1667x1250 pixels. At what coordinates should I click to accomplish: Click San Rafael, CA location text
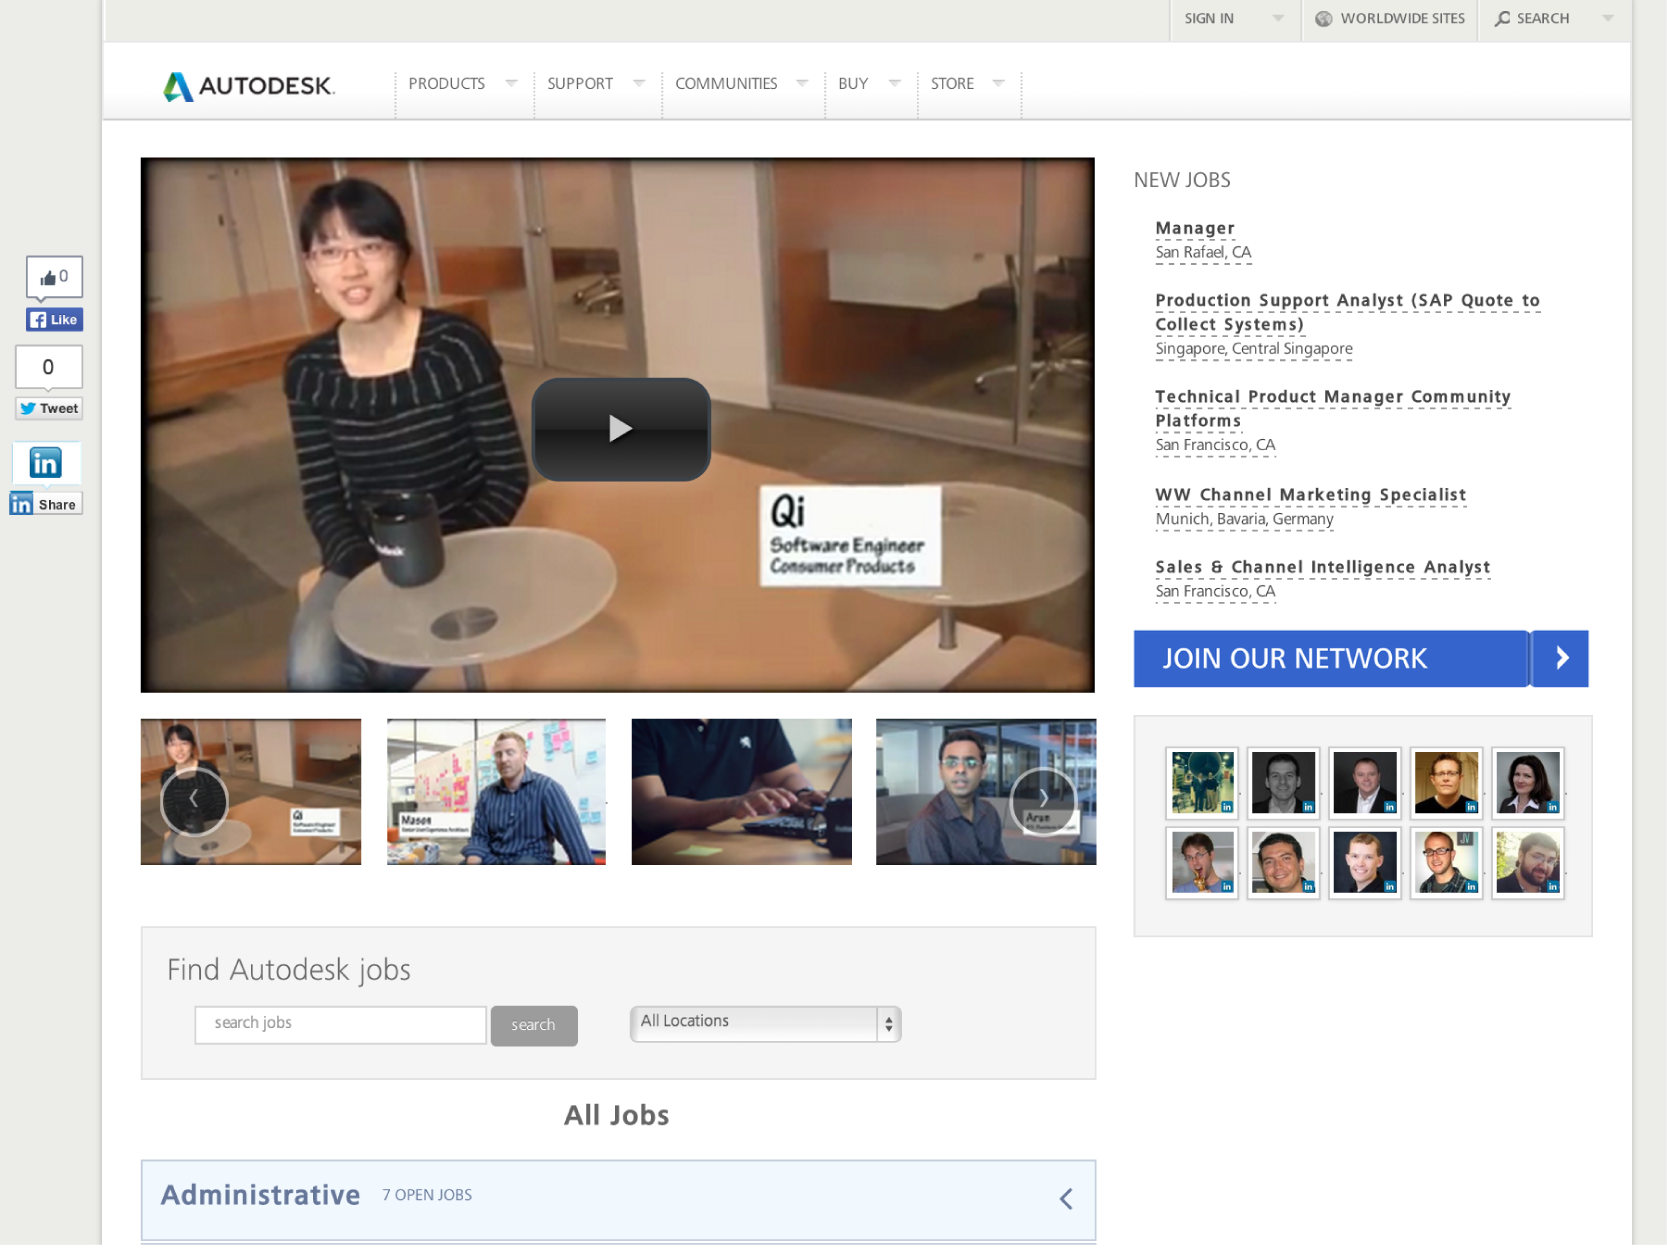point(1203,253)
